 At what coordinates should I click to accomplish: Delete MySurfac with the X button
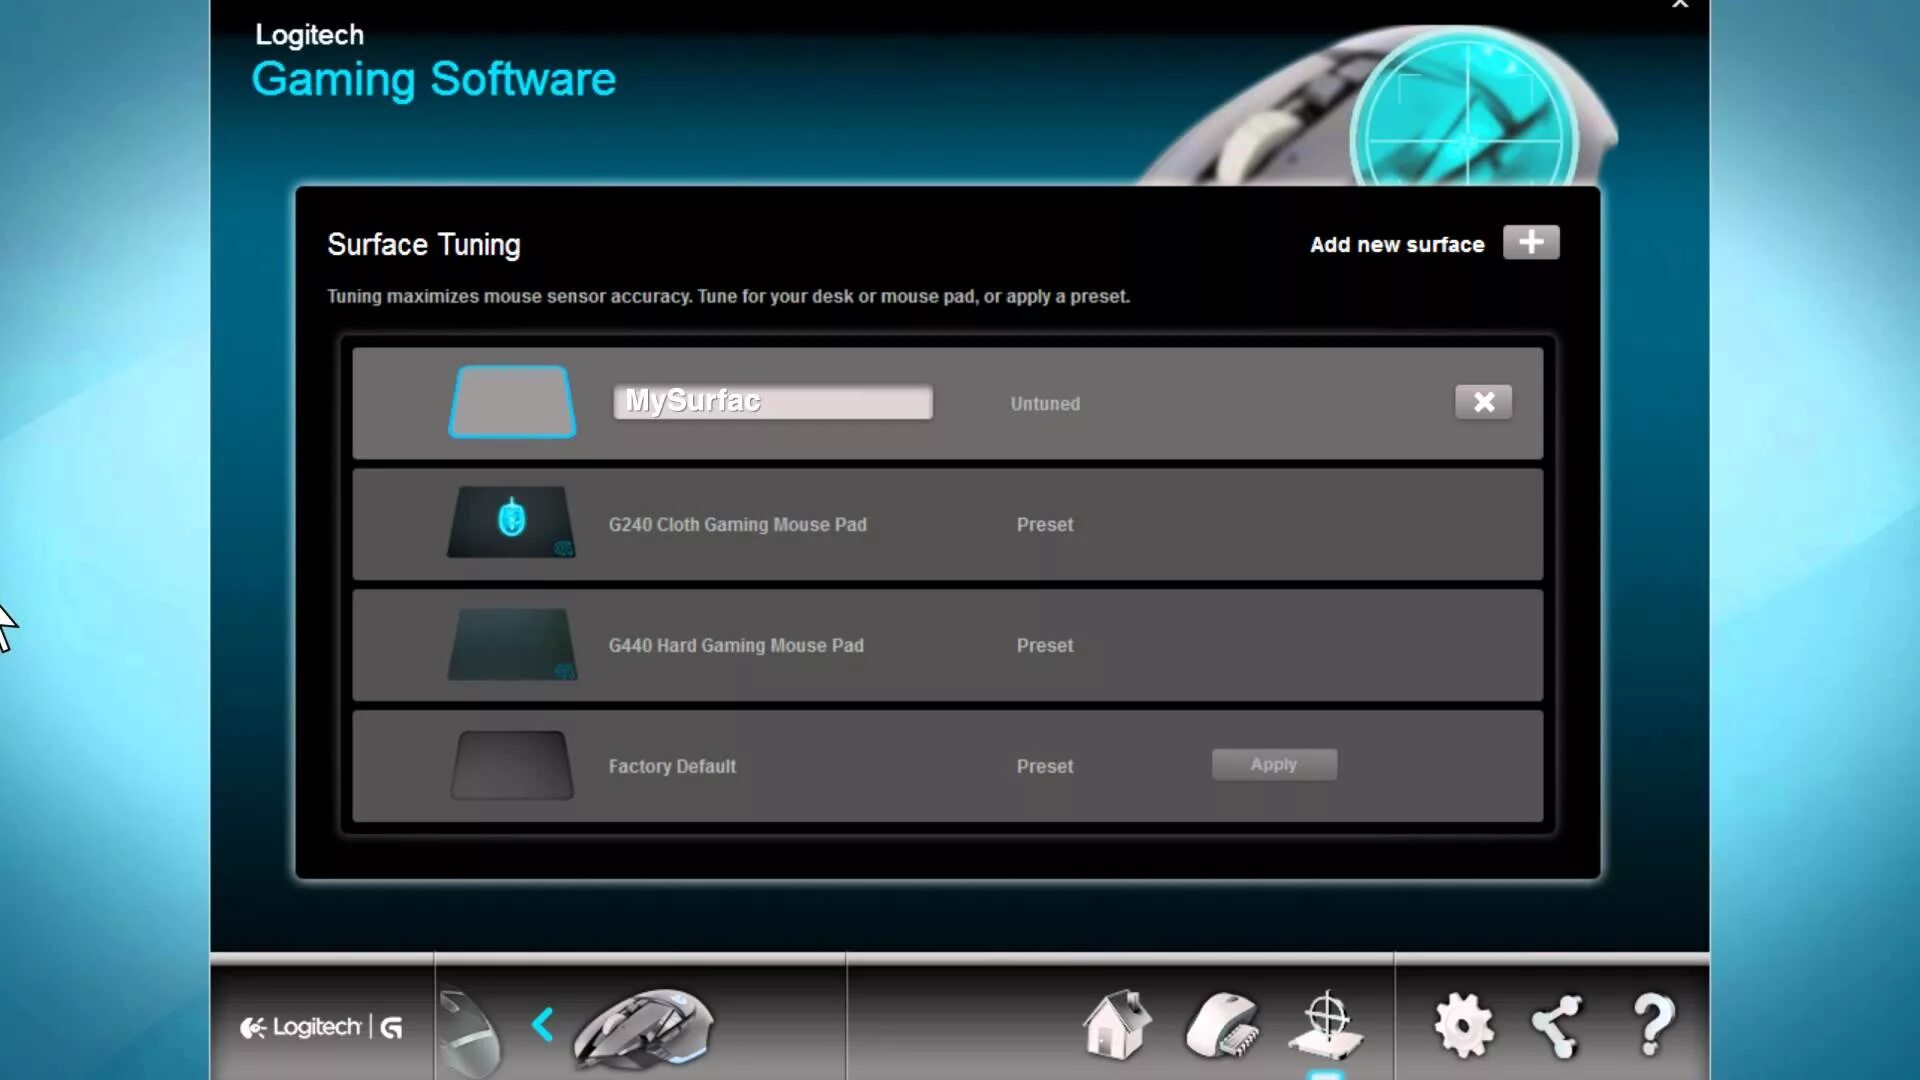click(1483, 402)
